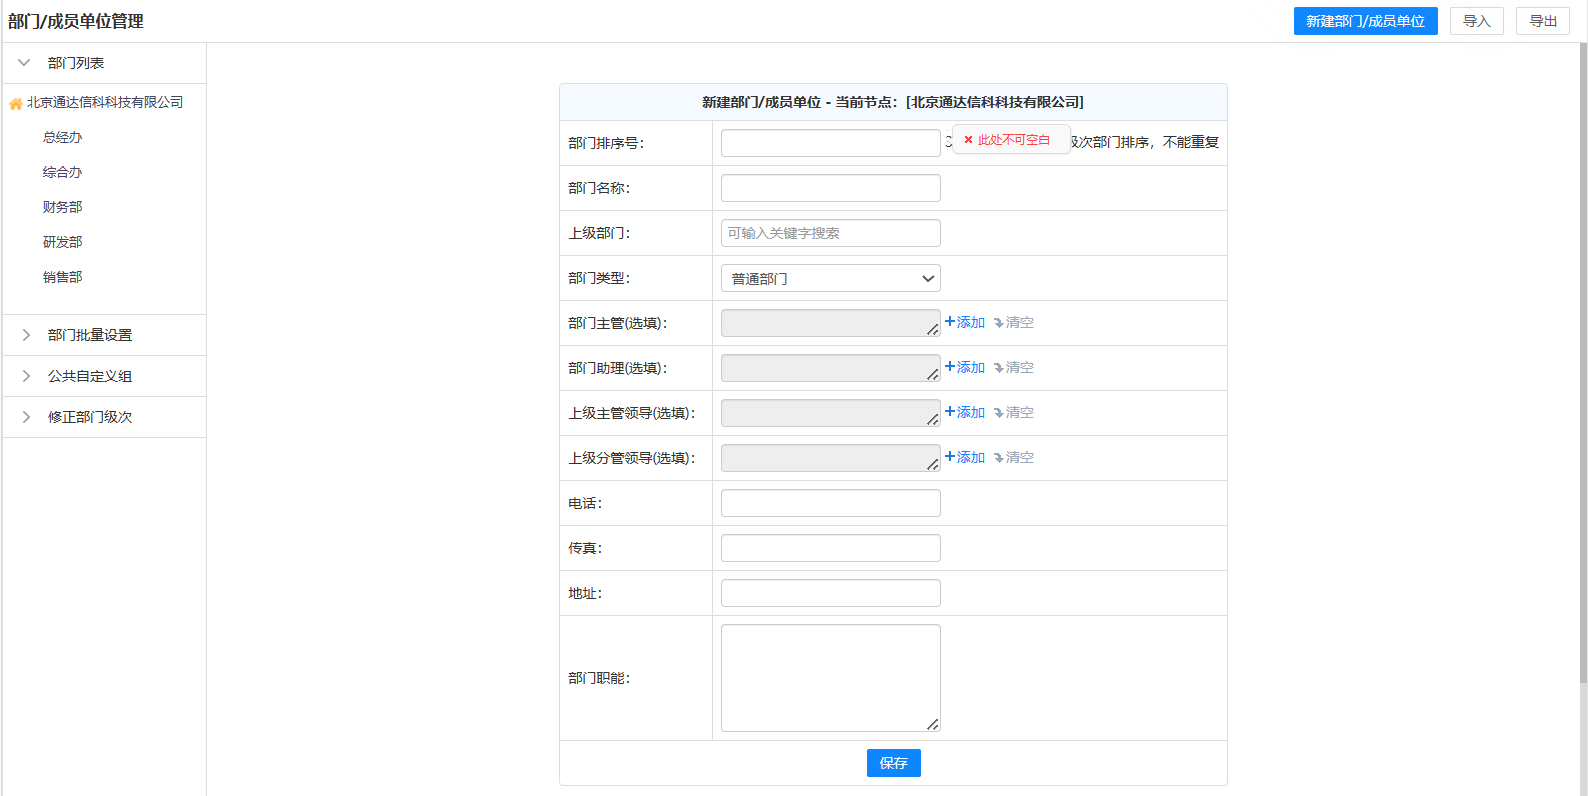Add a 部门助理 via 添加
Image resolution: width=1588 pixels, height=796 pixels.
click(965, 368)
